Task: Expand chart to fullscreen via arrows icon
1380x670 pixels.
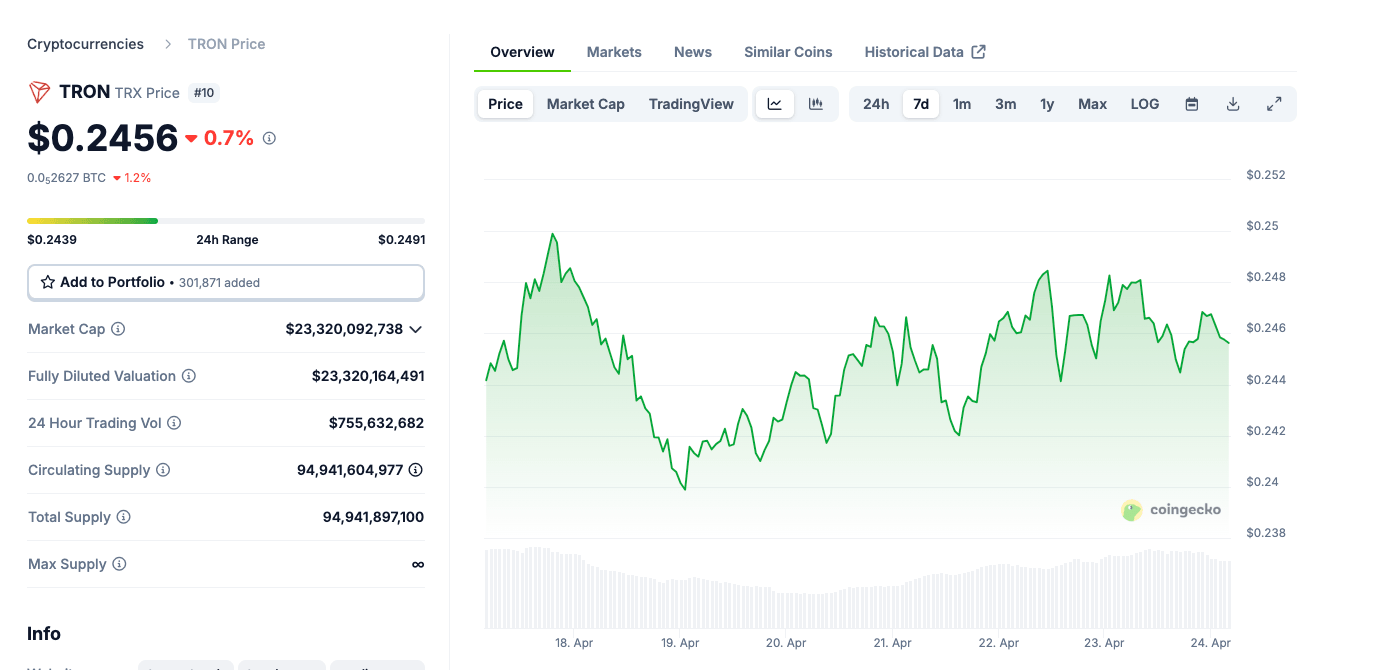Action: click(x=1275, y=103)
